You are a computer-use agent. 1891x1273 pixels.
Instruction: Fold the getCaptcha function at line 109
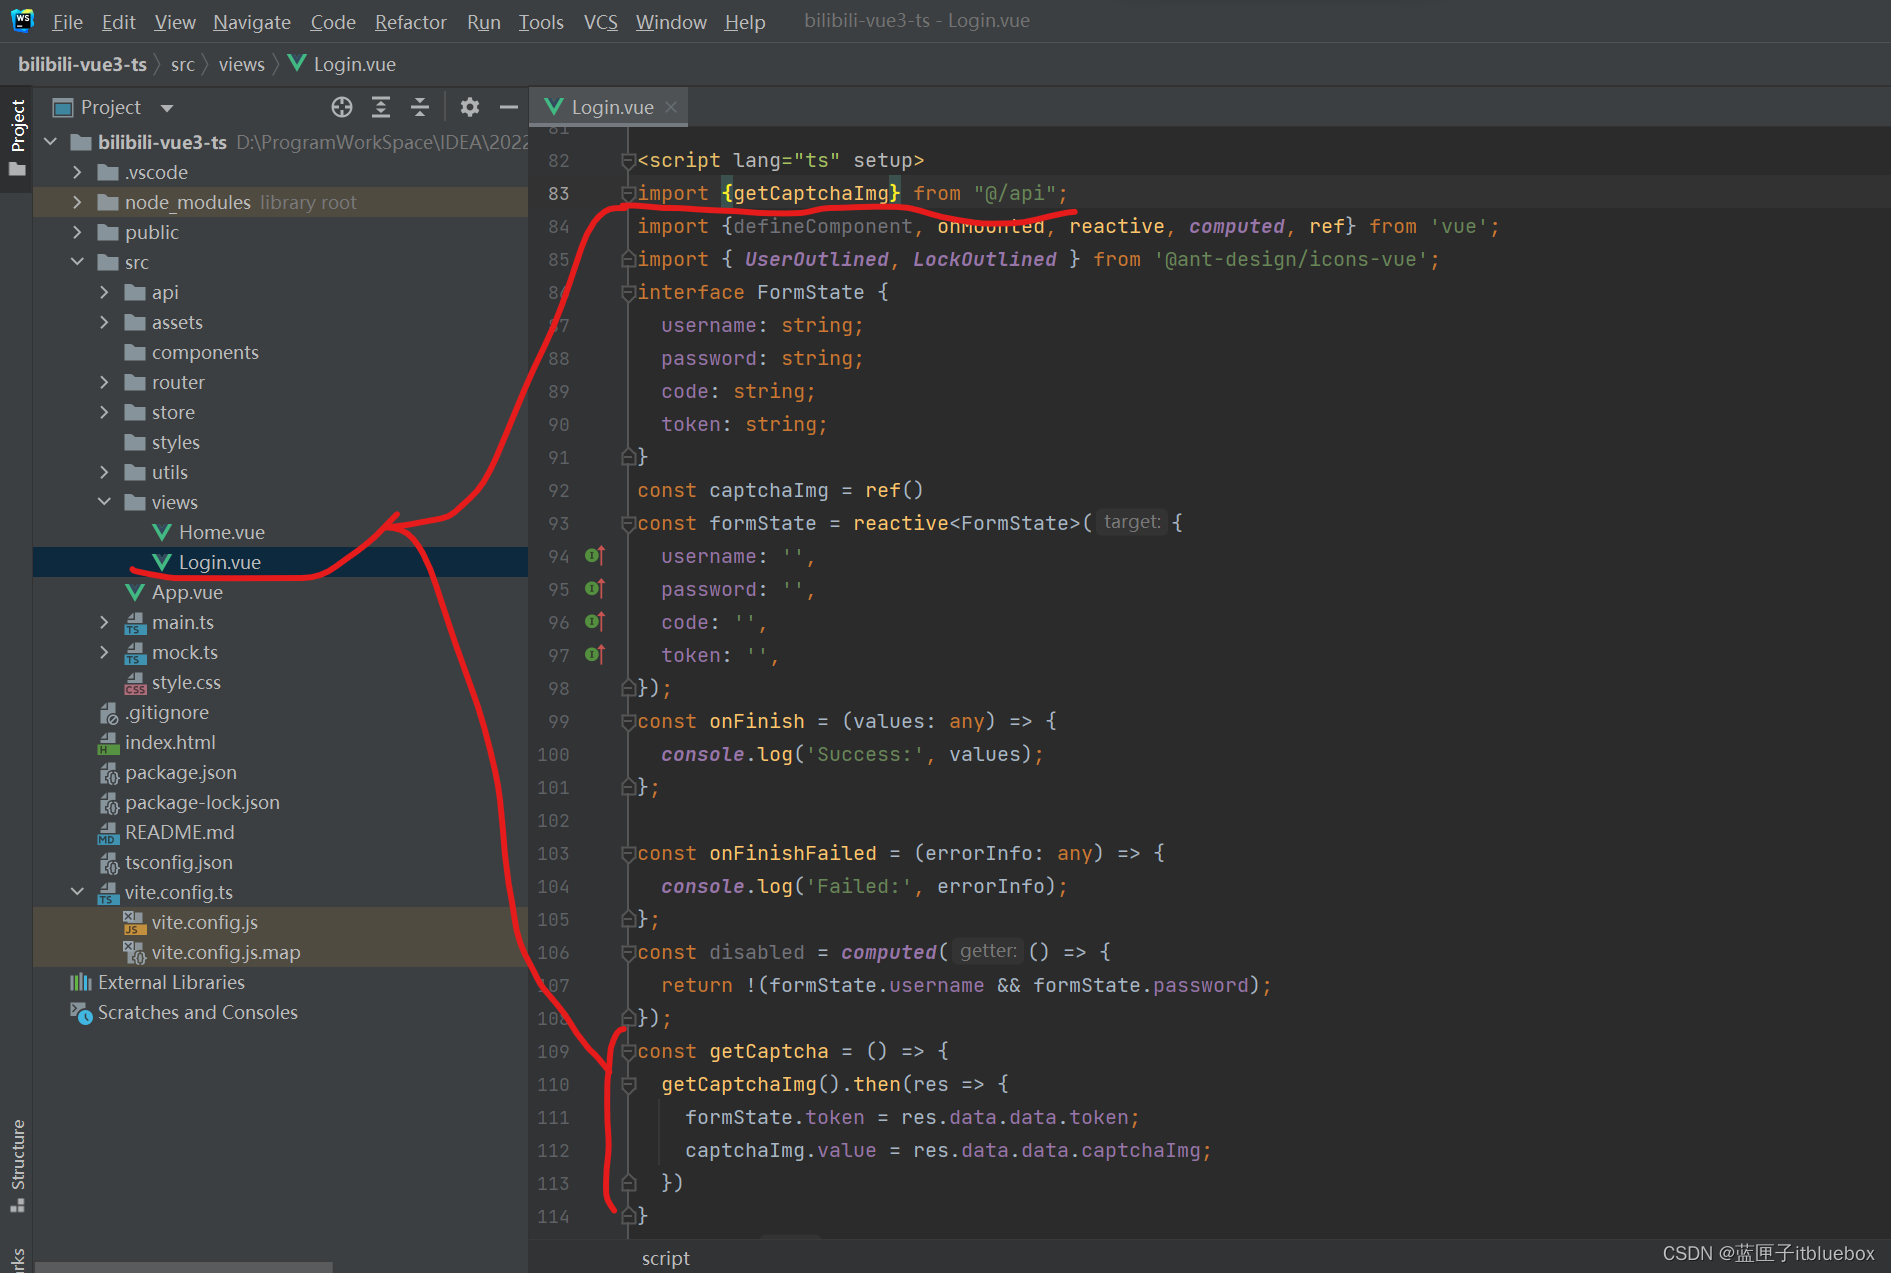628,1052
